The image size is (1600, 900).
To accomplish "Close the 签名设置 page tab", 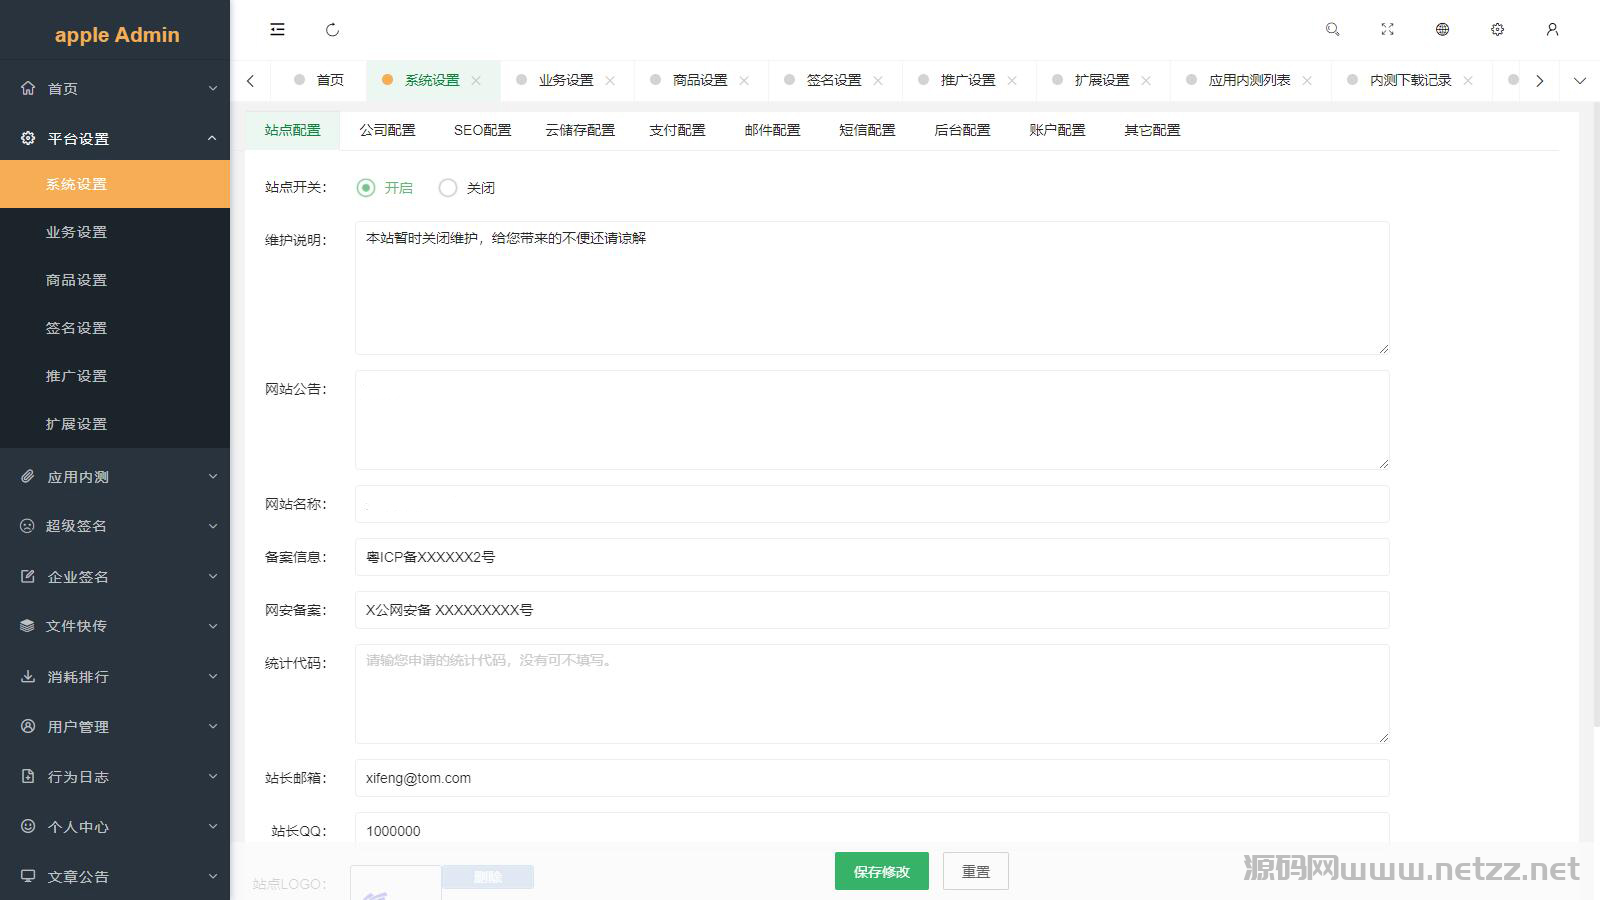I will click(878, 80).
